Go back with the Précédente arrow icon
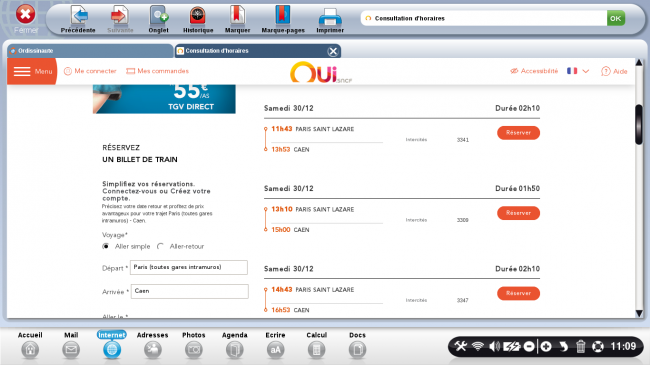The image size is (650, 365). [x=79, y=16]
